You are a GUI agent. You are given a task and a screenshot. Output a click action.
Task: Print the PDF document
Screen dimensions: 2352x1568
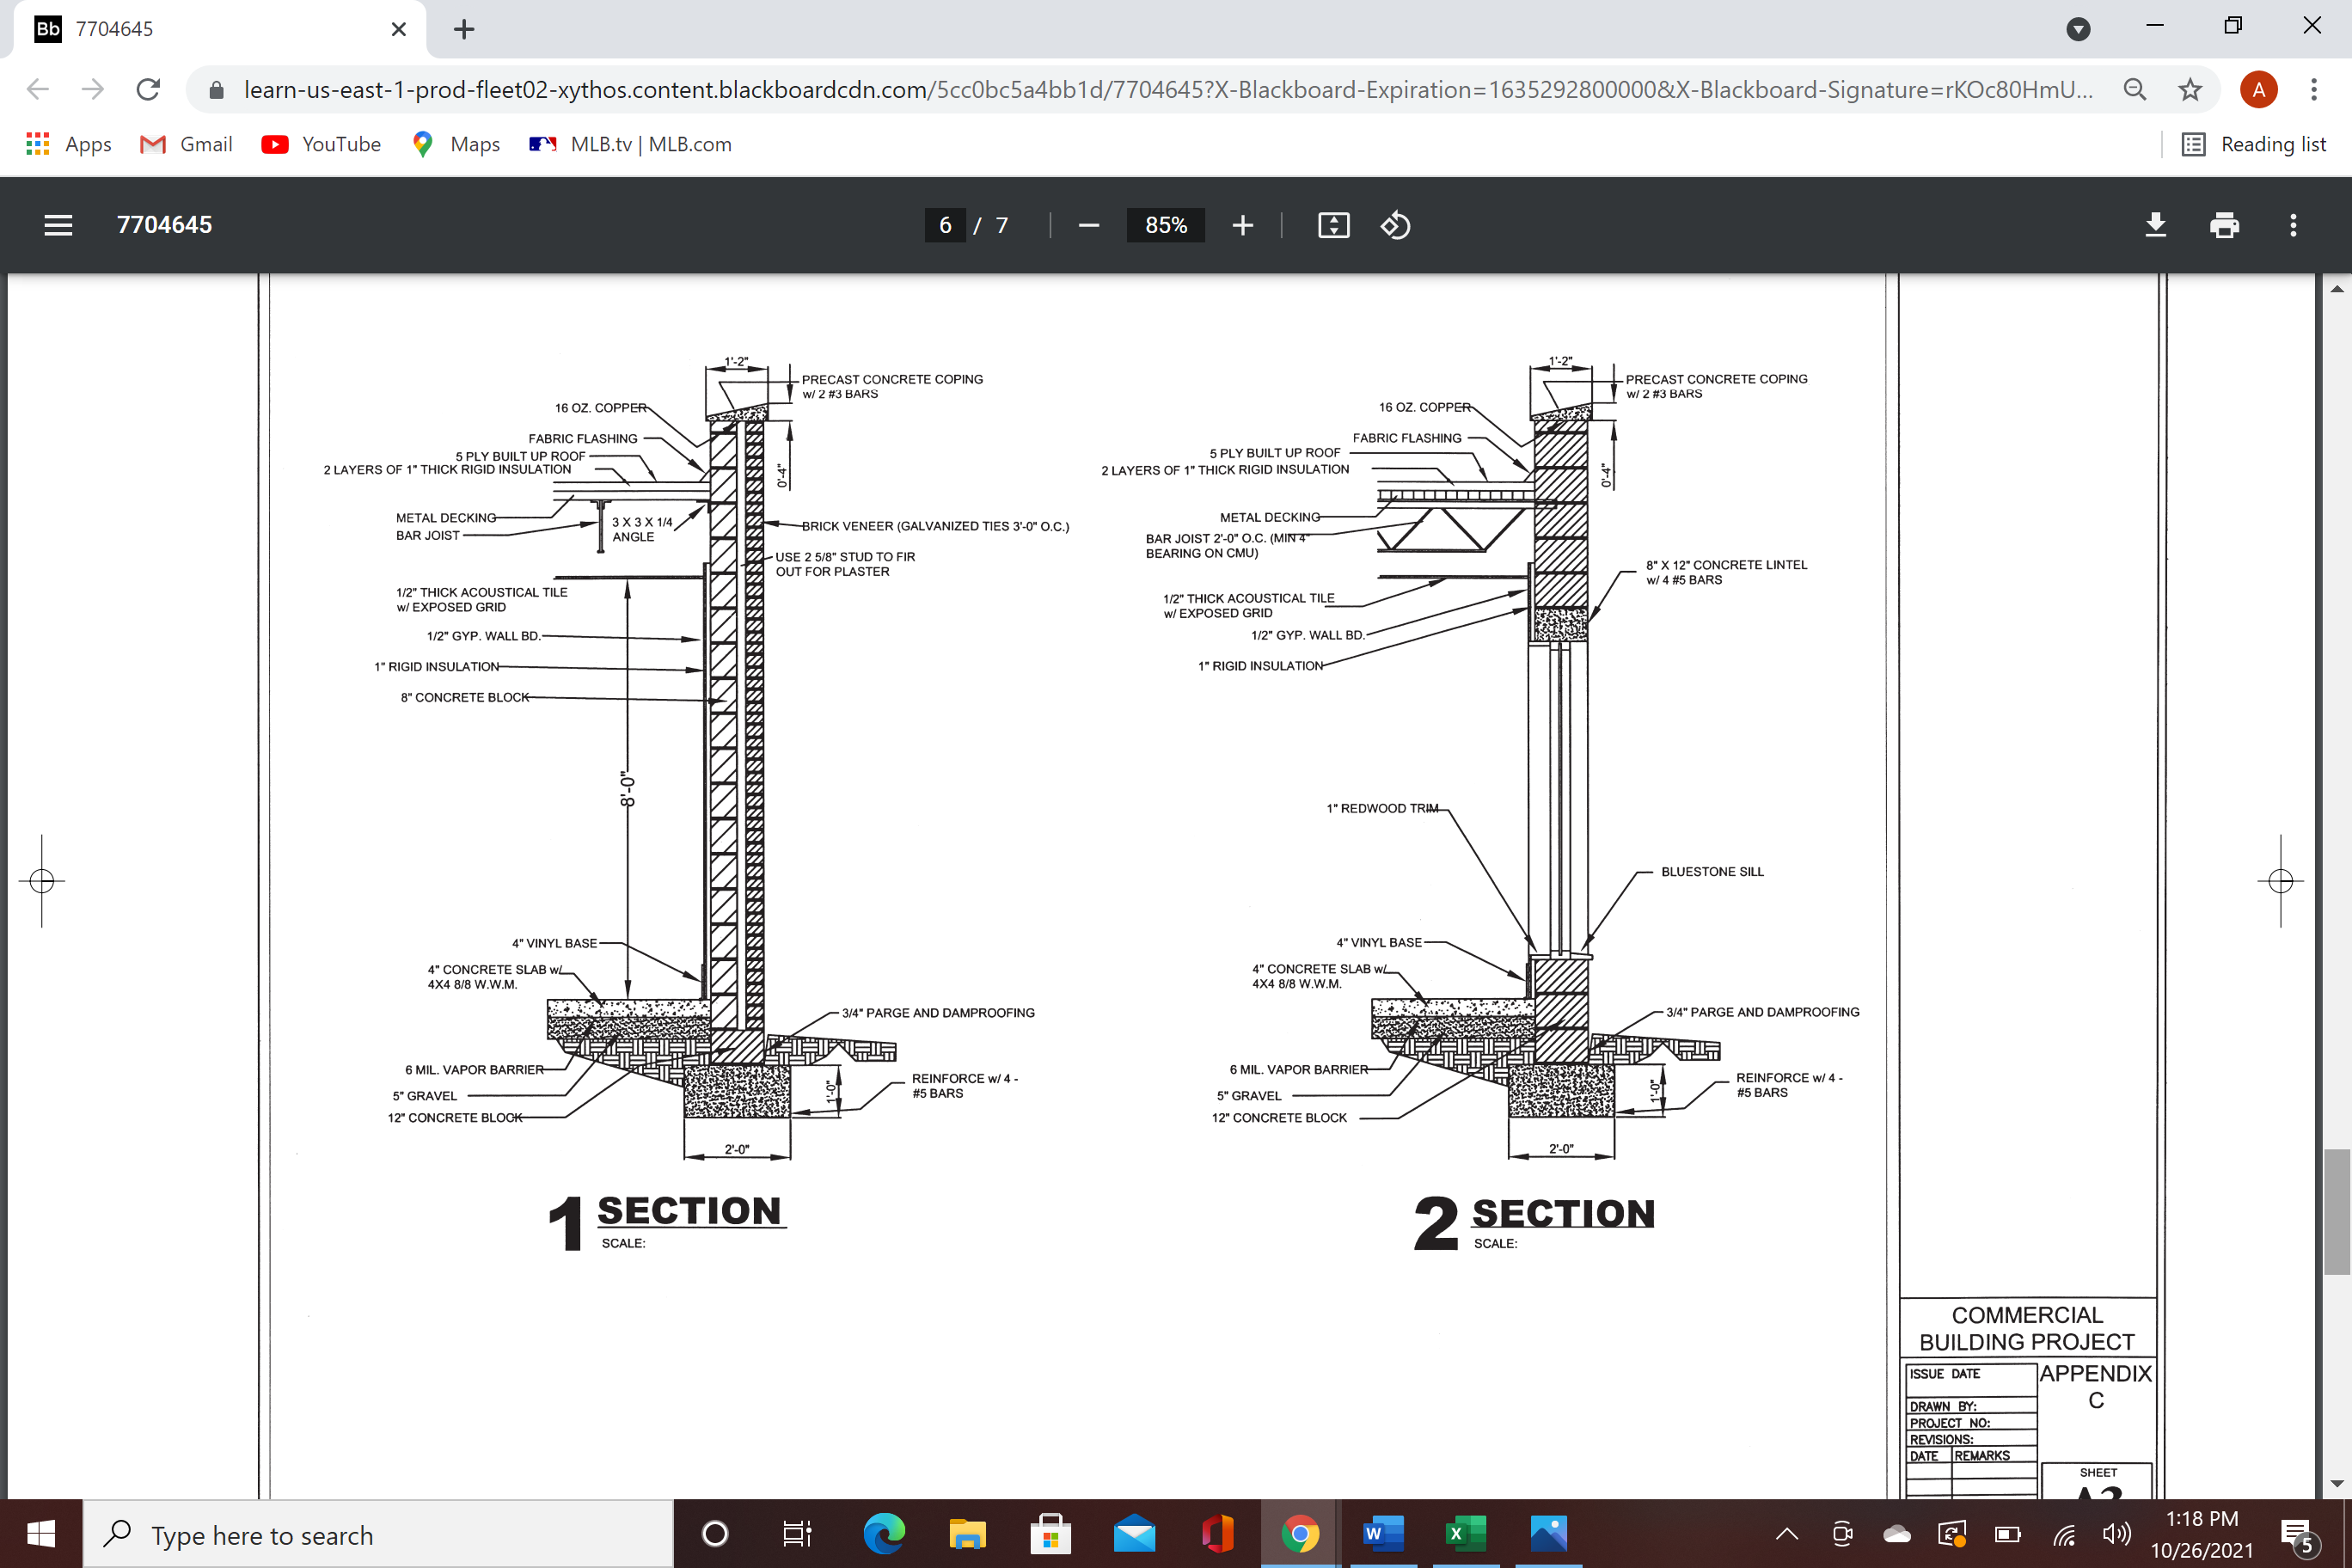click(x=2224, y=225)
